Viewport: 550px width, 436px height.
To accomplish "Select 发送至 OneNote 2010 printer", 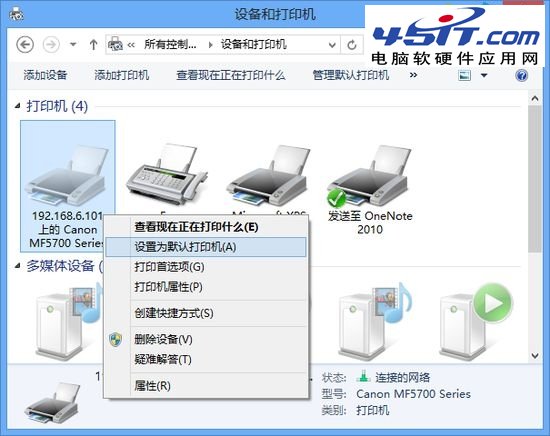I will pos(370,189).
